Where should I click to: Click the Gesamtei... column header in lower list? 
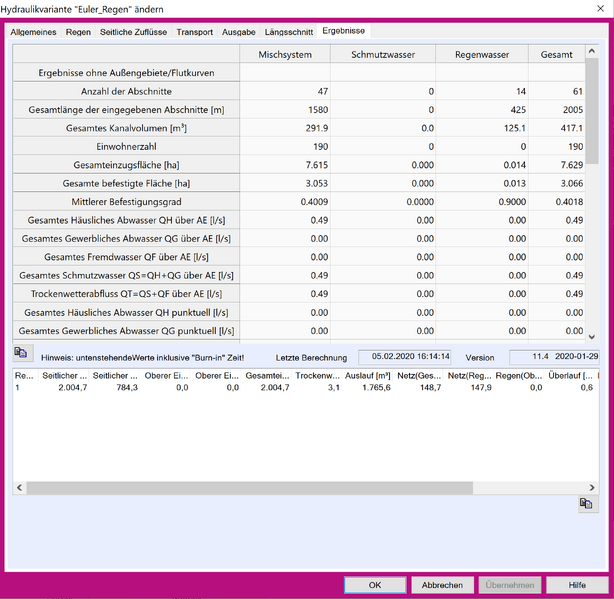(267, 375)
